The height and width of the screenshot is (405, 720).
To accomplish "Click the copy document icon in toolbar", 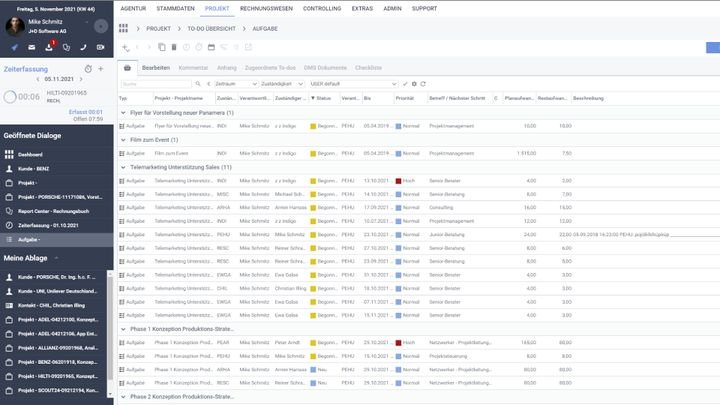I will click(x=162, y=47).
